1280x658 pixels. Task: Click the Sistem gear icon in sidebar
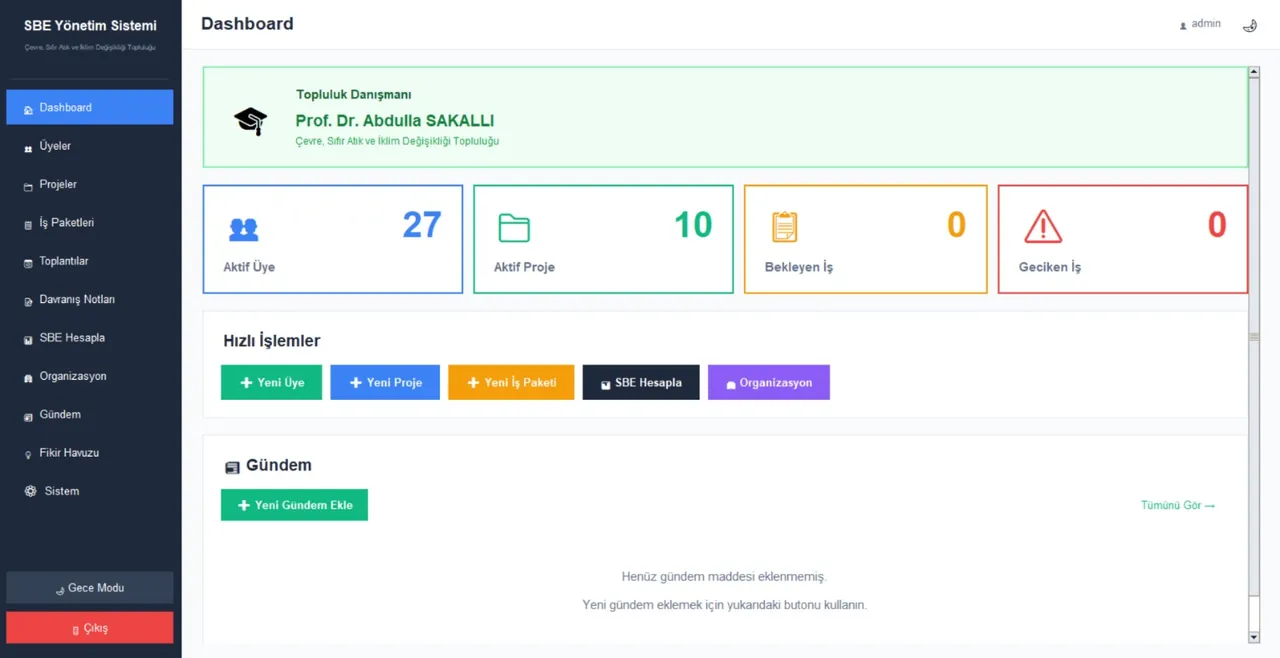pyautogui.click(x=31, y=491)
